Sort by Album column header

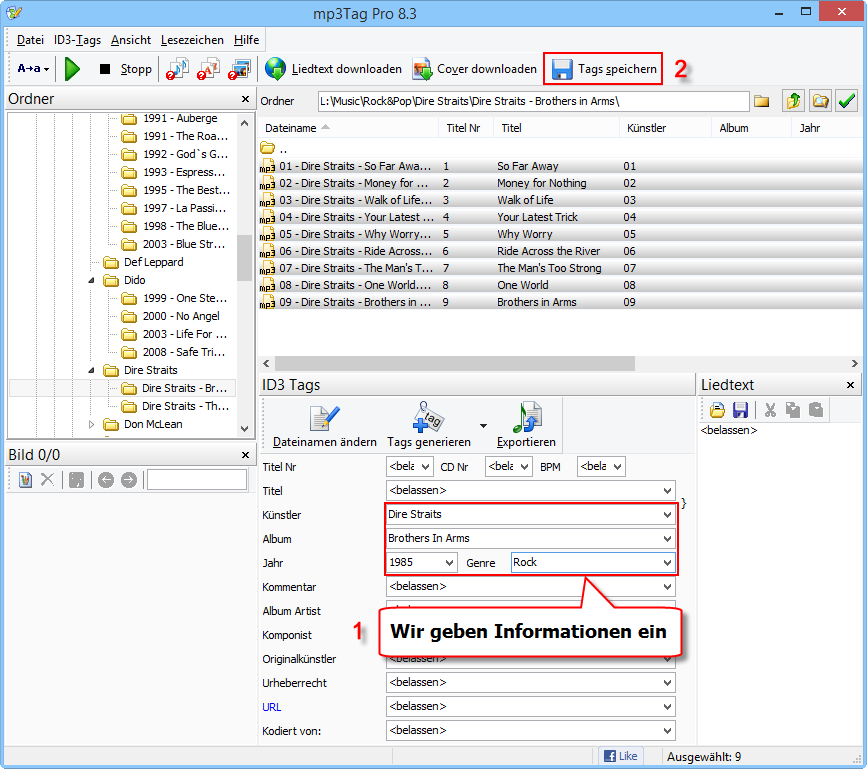pyautogui.click(x=752, y=128)
